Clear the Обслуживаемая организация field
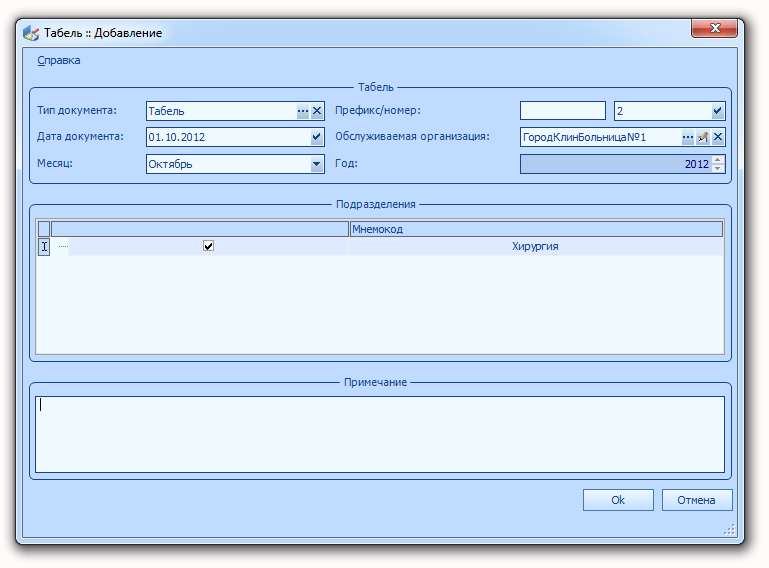The width and height of the screenshot is (769, 568). 718,137
